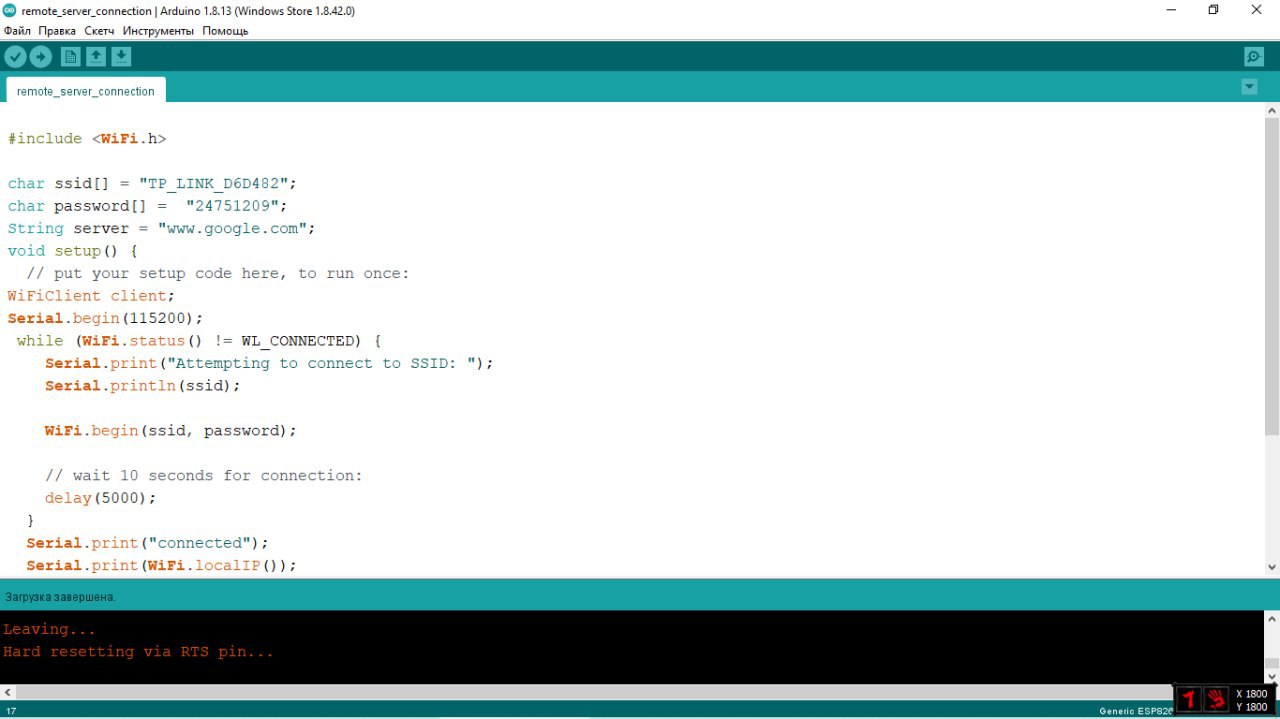Click the void setup() line
Screen dimensions: 1280x719
tap(73, 251)
